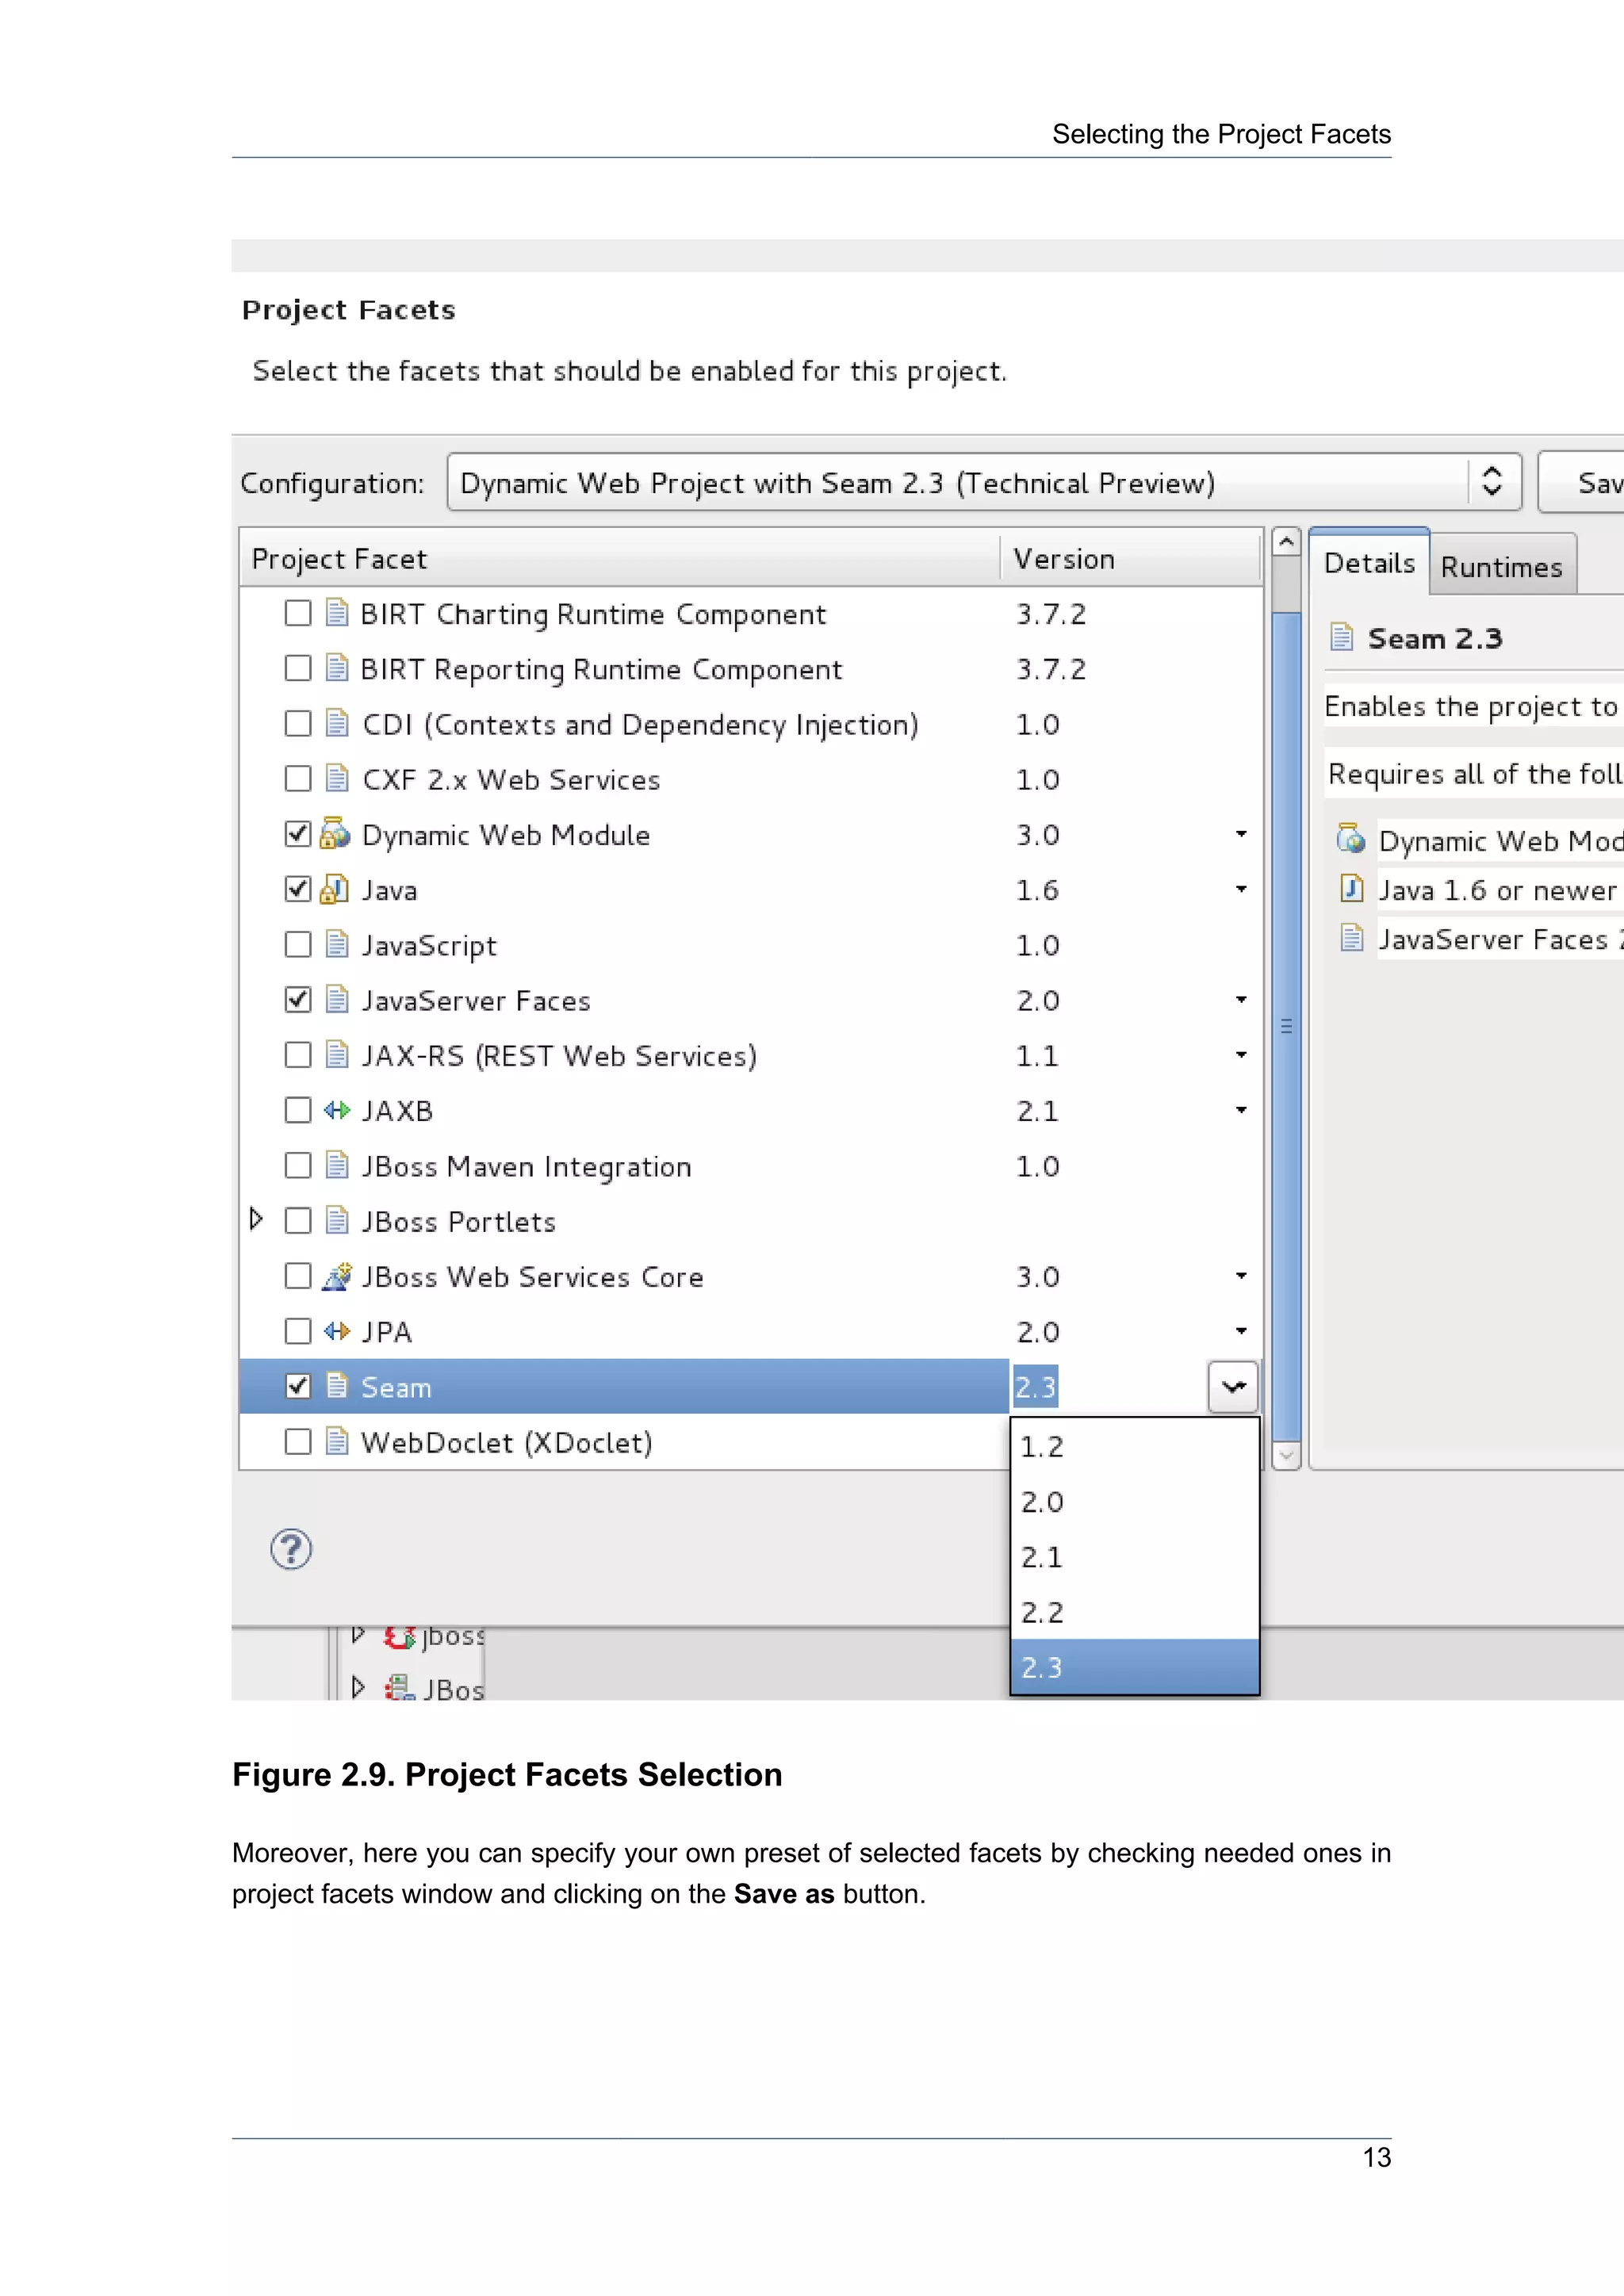
Task: Toggle the Seam version dropdown button
Action: pos(1233,1386)
